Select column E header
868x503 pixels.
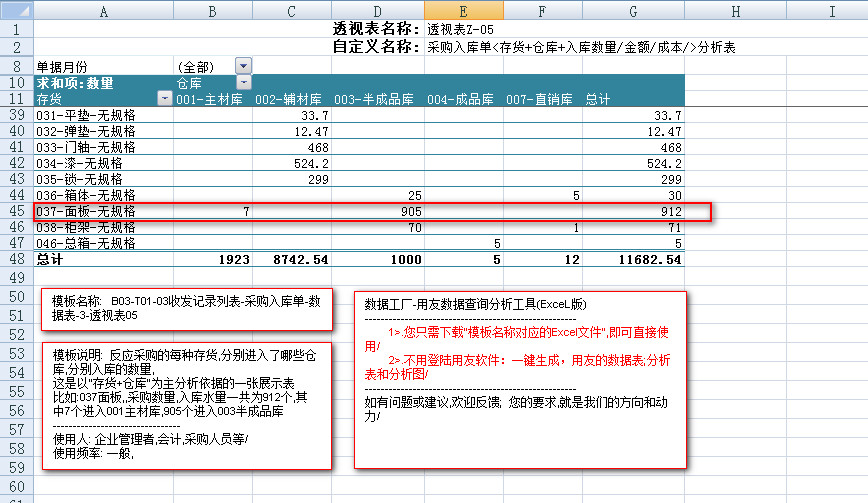coord(463,10)
